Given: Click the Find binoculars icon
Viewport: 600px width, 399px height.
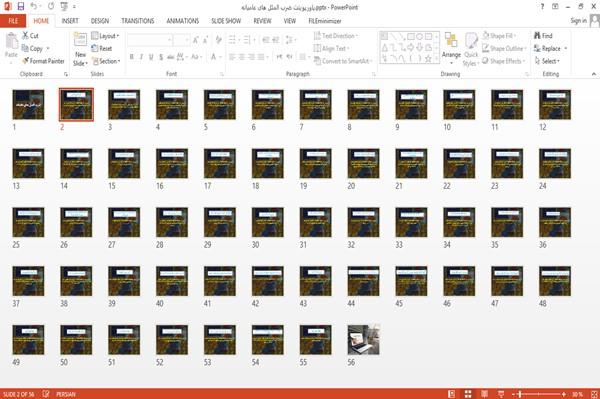Looking at the screenshot, I should [537, 36].
